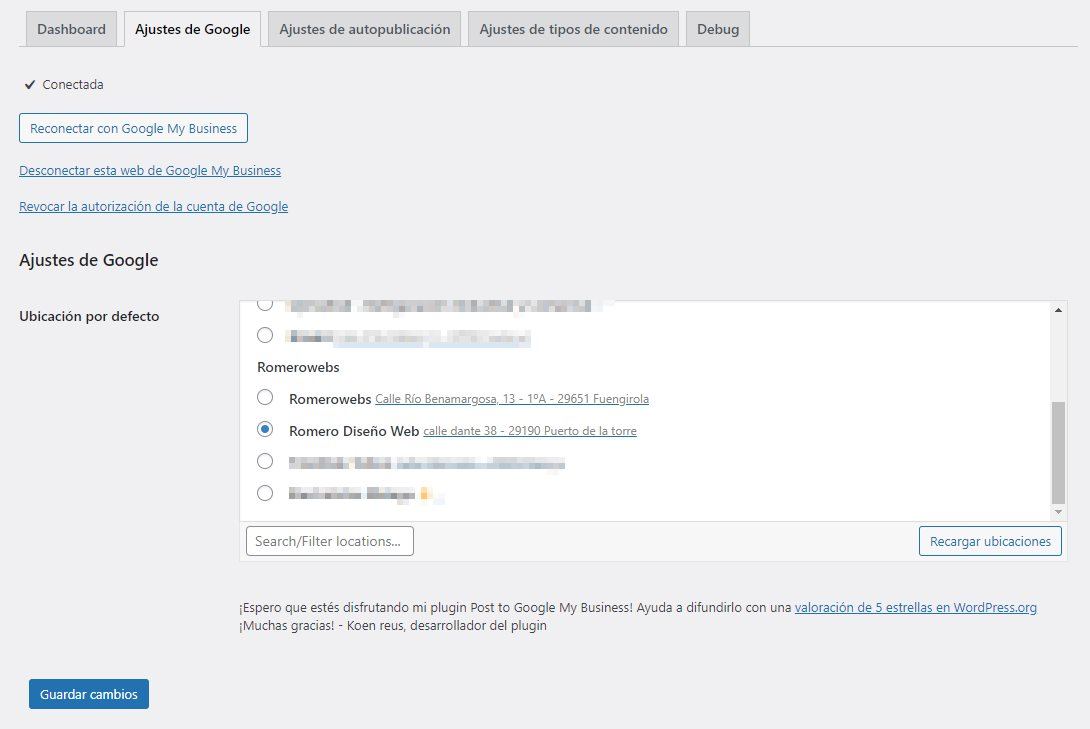Save with Guardar cambios button
This screenshot has width=1090, height=729.
89,694
